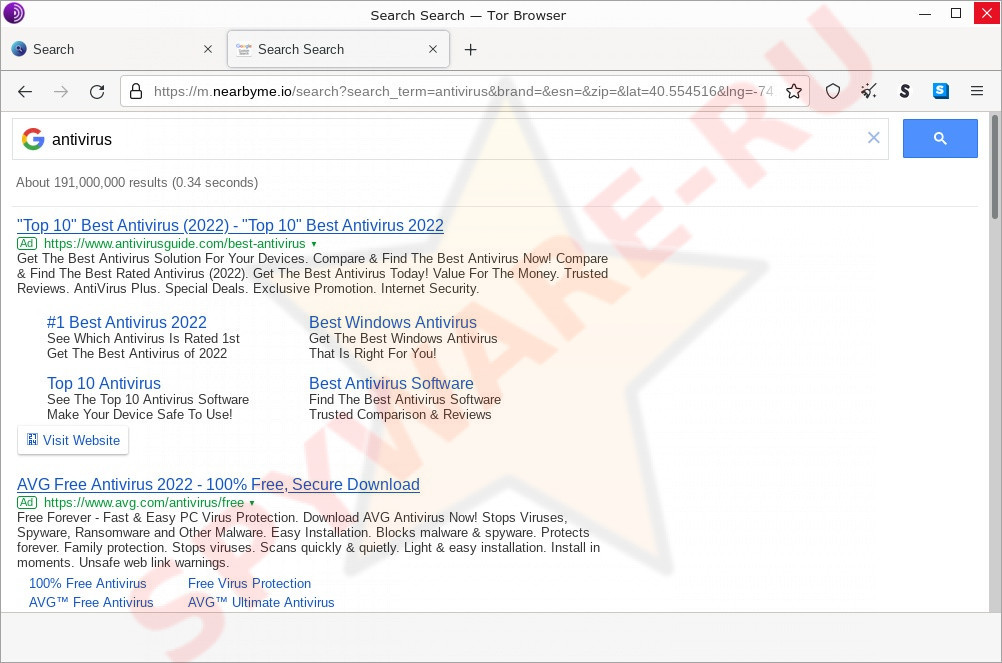Screen dimensions: 1002x663
Task: Open Best Windows Antivirus sitelink
Action: [x=393, y=323]
